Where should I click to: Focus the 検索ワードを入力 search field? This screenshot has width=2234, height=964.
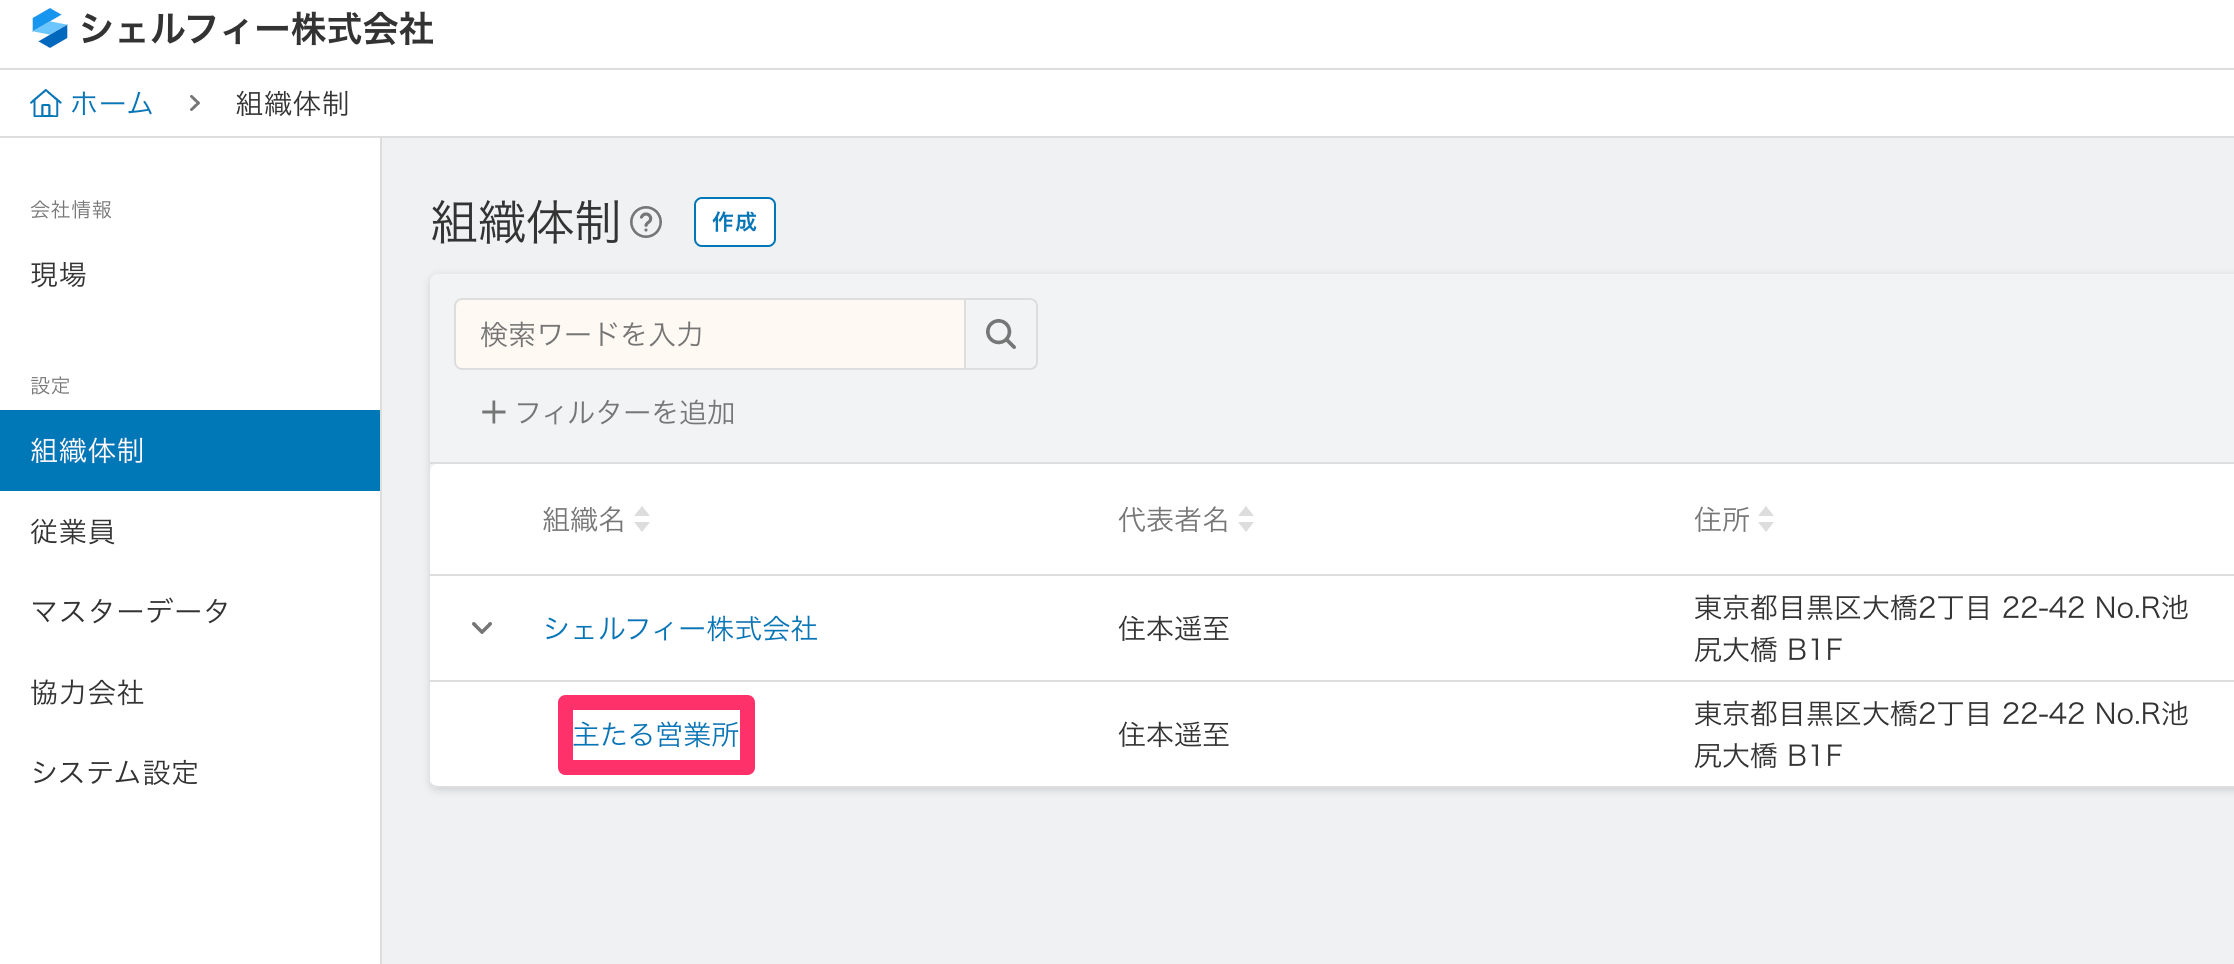click(710, 334)
